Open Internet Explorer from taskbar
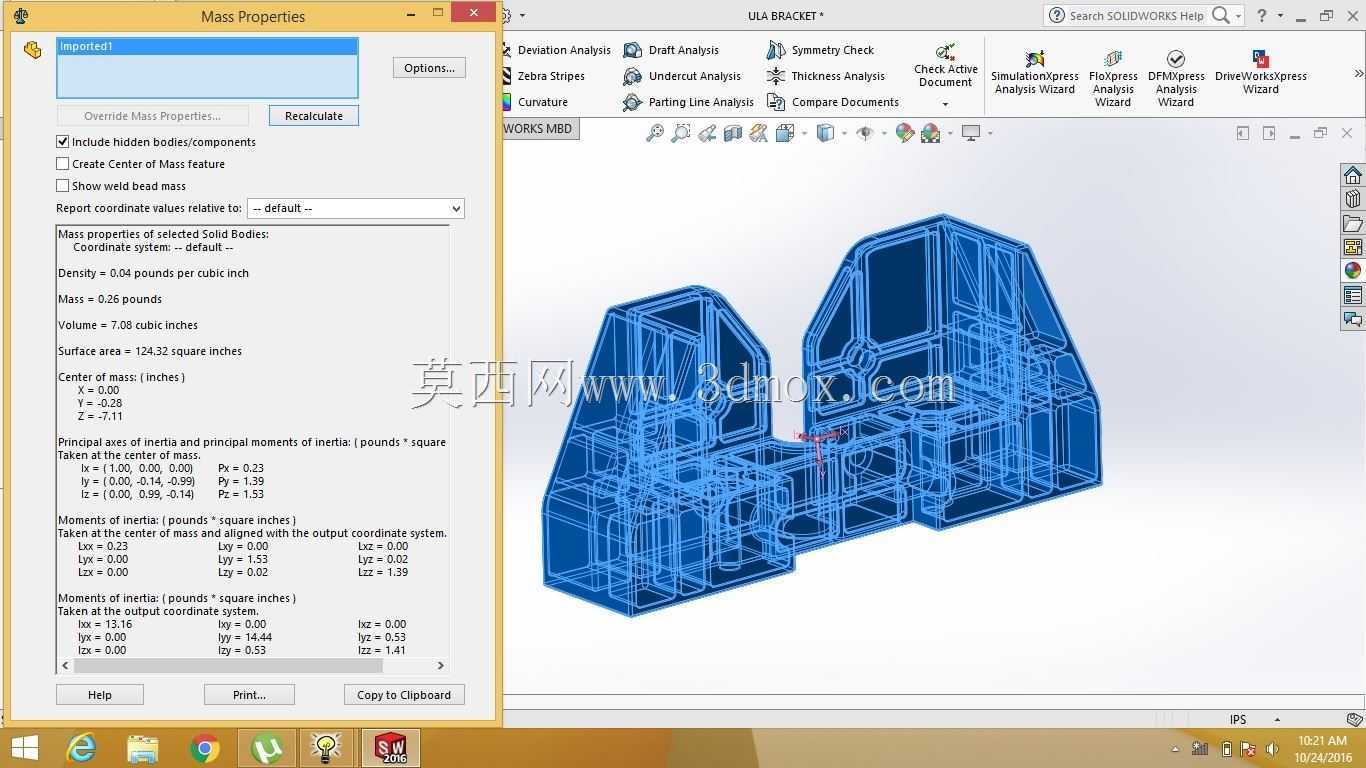The height and width of the screenshot is (768, 1366). click(x=81, y=748)
